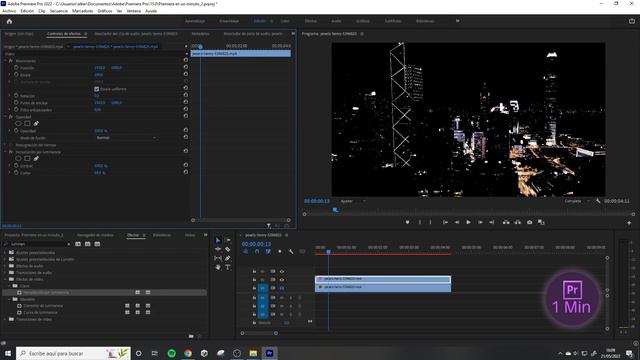Viewport: 640px width, 360px height.
Task: Select the Ripple Edit tool
Action: [218, 249]
